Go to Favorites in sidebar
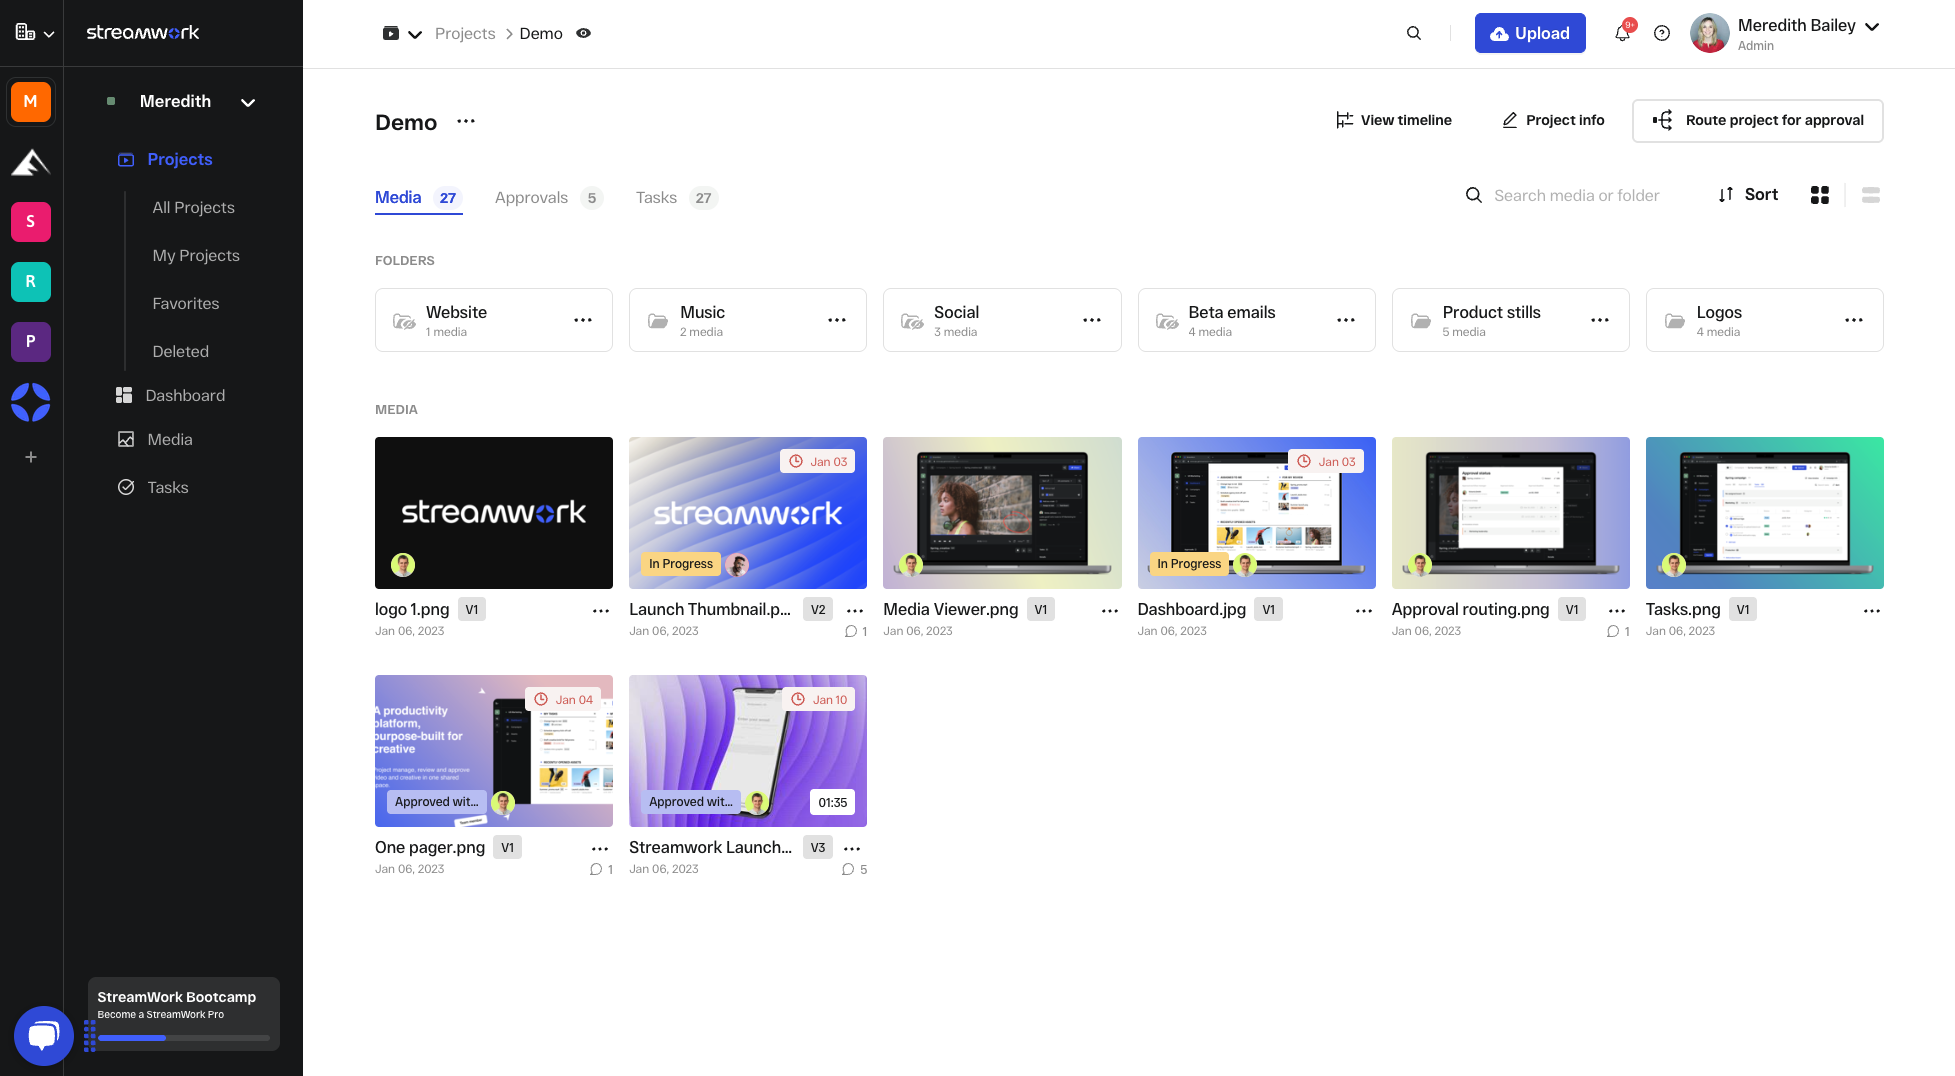The height and width of the screenshot is (1076, 1955). [186, 303]
